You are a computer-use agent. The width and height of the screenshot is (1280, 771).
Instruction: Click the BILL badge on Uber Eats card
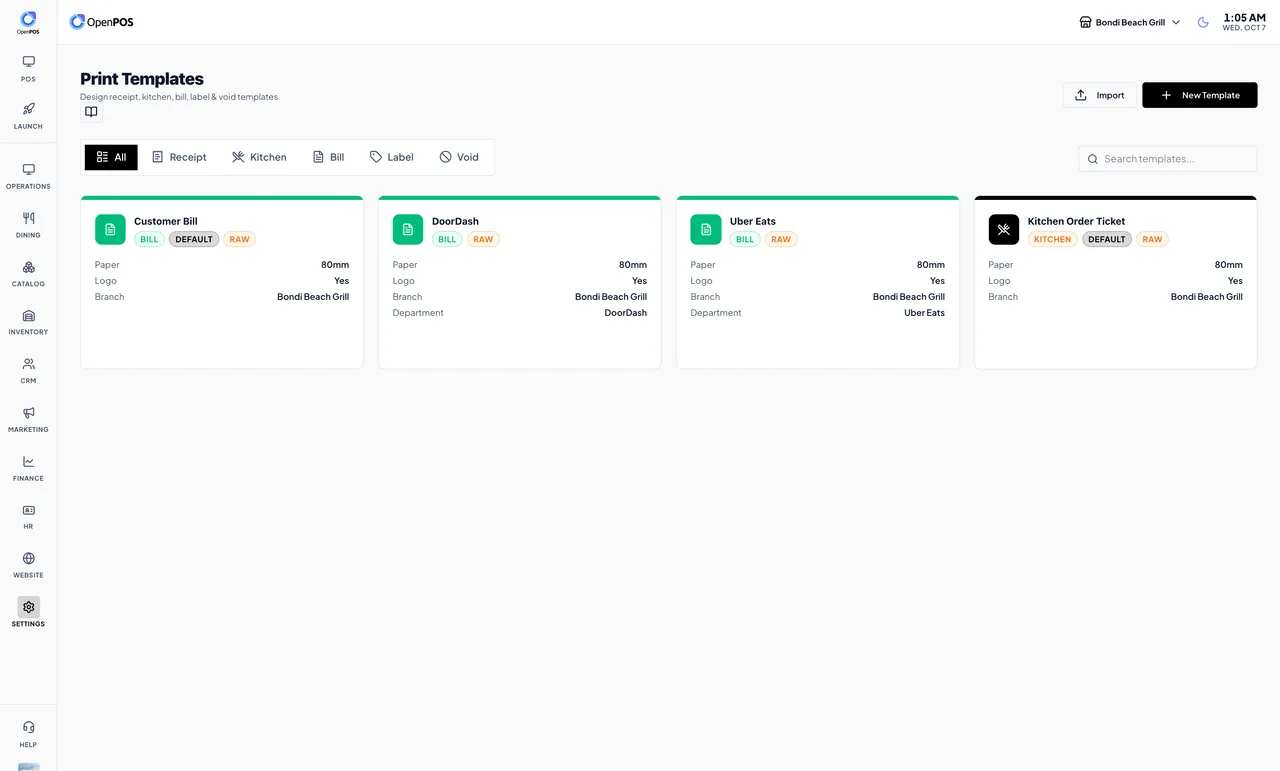coord(745,239)
